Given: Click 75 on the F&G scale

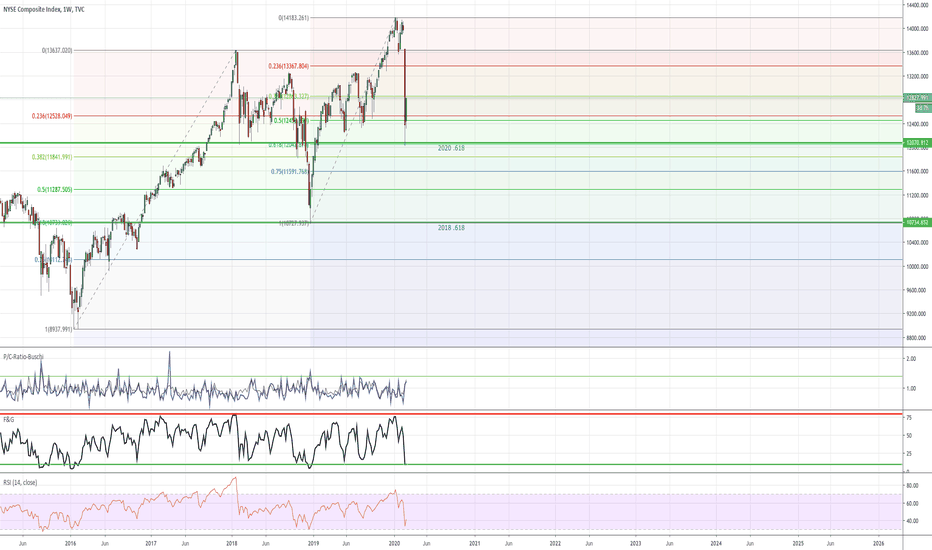Looking at the screenshot, I should coord(909,418).
